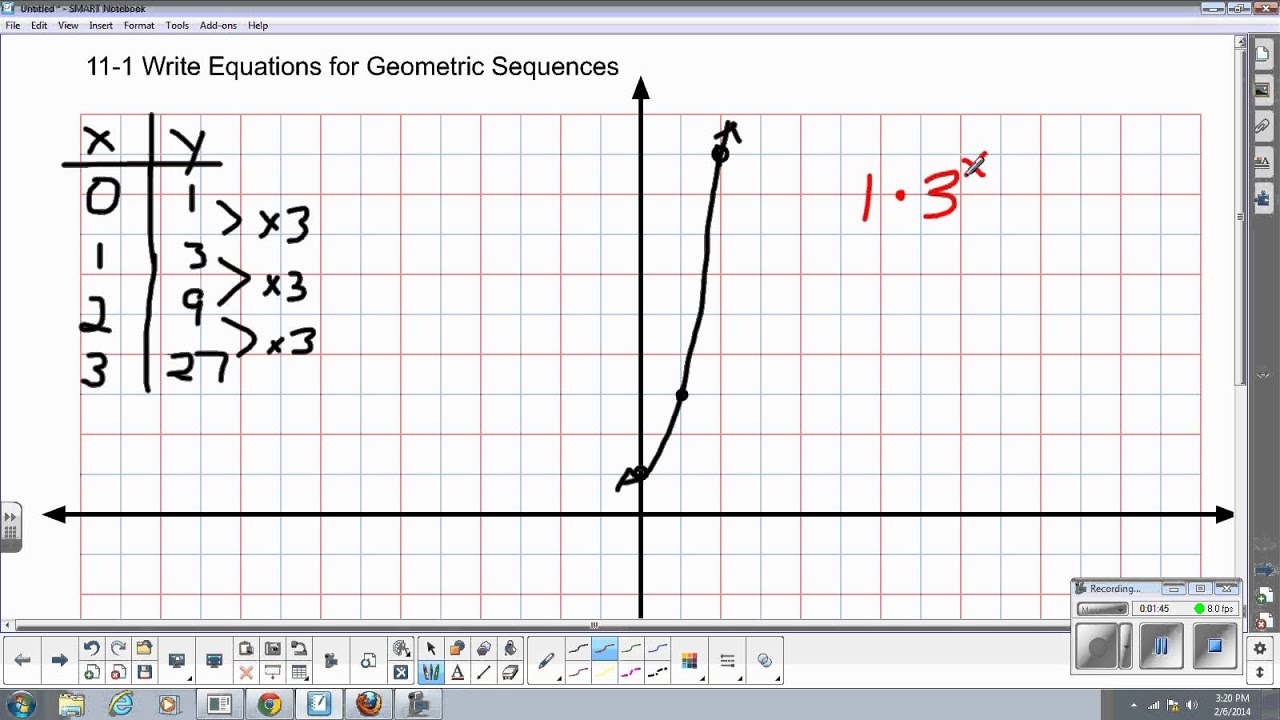Delete the current page
The image size is (1280, 720).
point(118,672)
